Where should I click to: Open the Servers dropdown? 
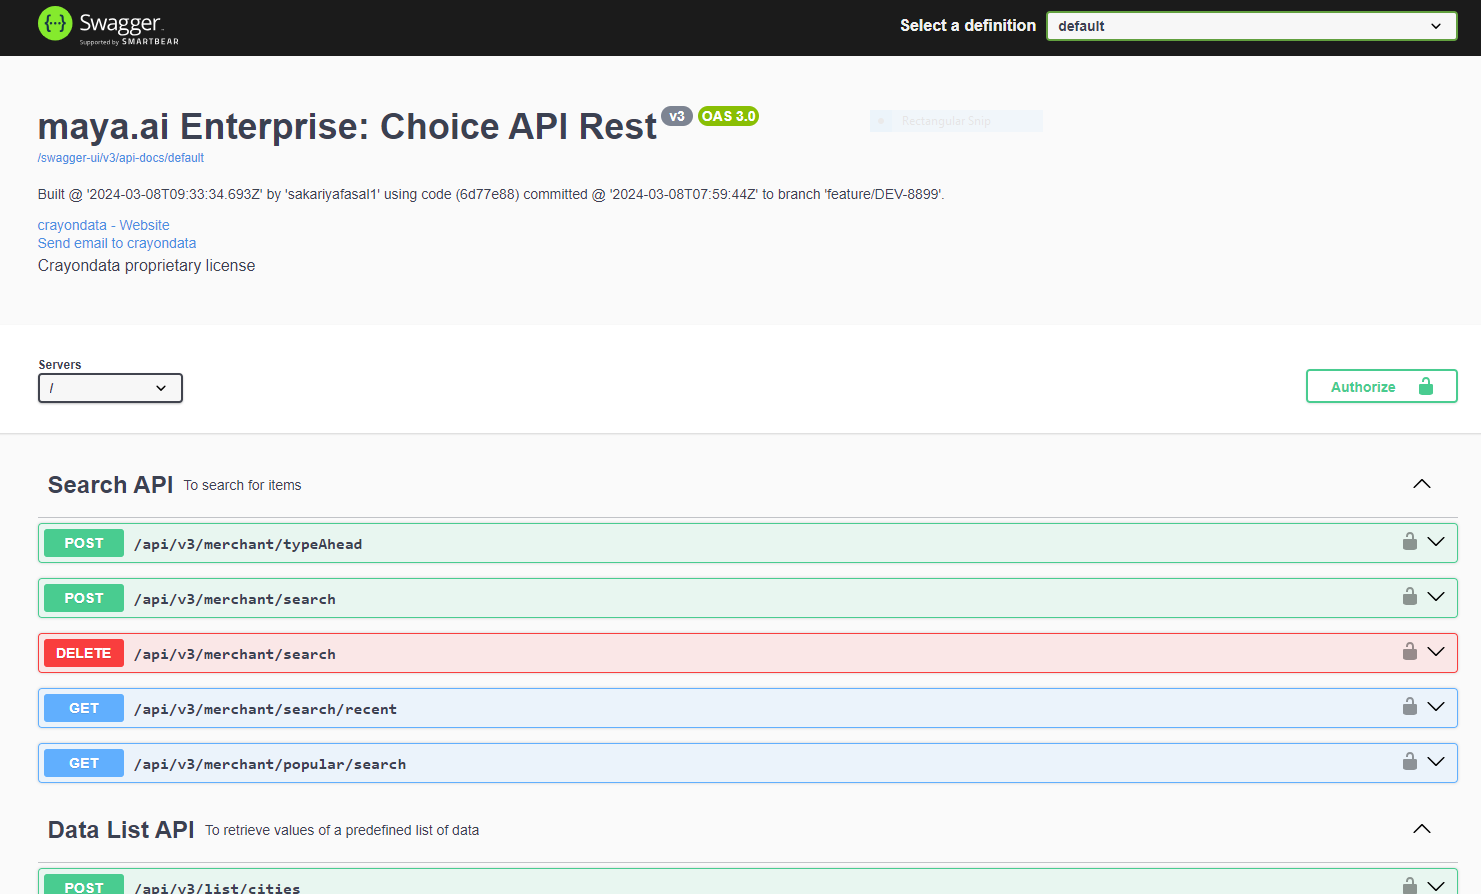pyautogui.click(x=110, y=388)
